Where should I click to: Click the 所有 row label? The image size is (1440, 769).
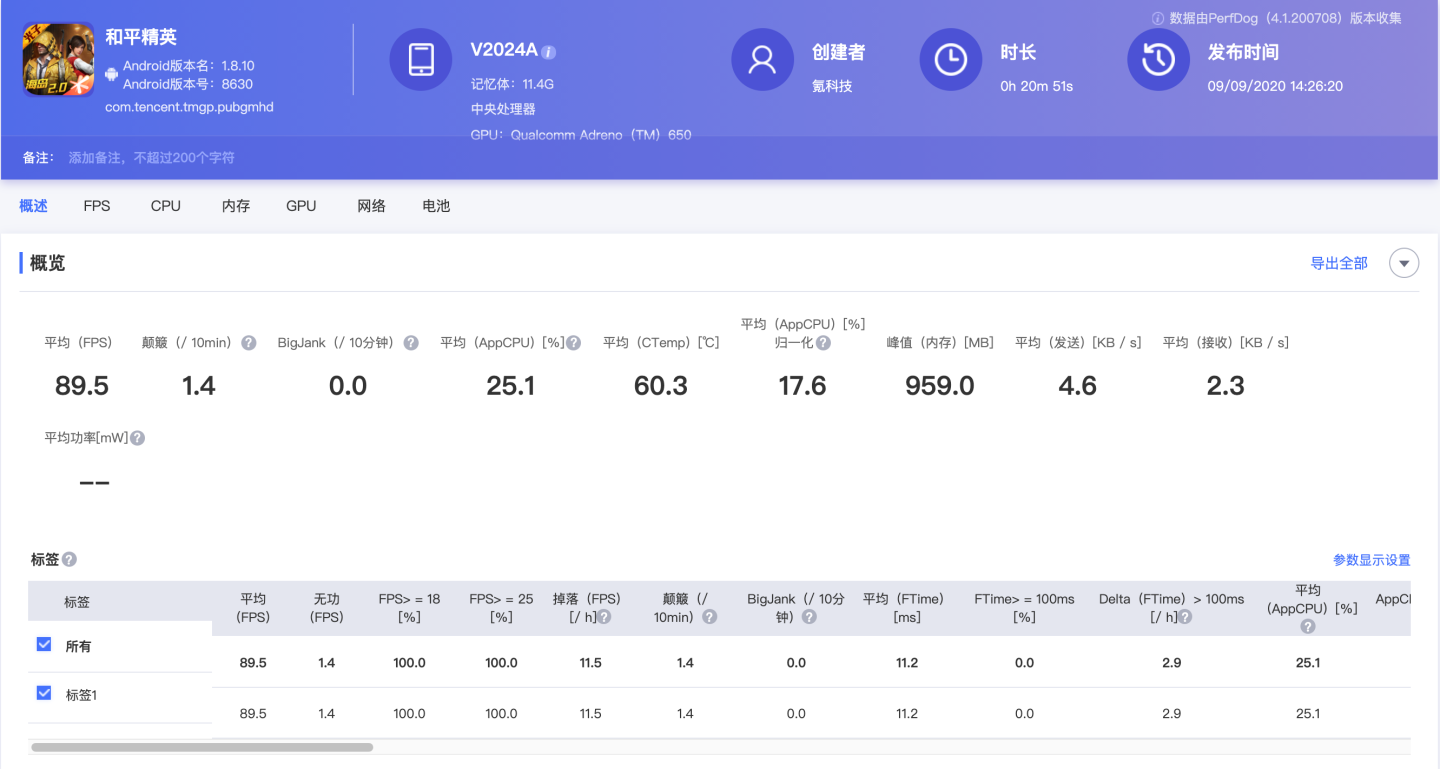click(x=78, y=647)
